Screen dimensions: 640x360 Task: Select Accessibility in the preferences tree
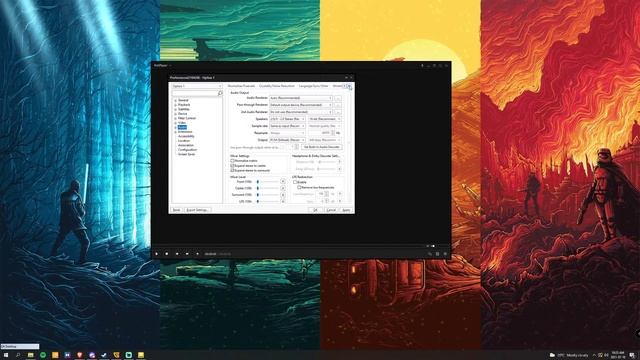(x=186, y=136)
